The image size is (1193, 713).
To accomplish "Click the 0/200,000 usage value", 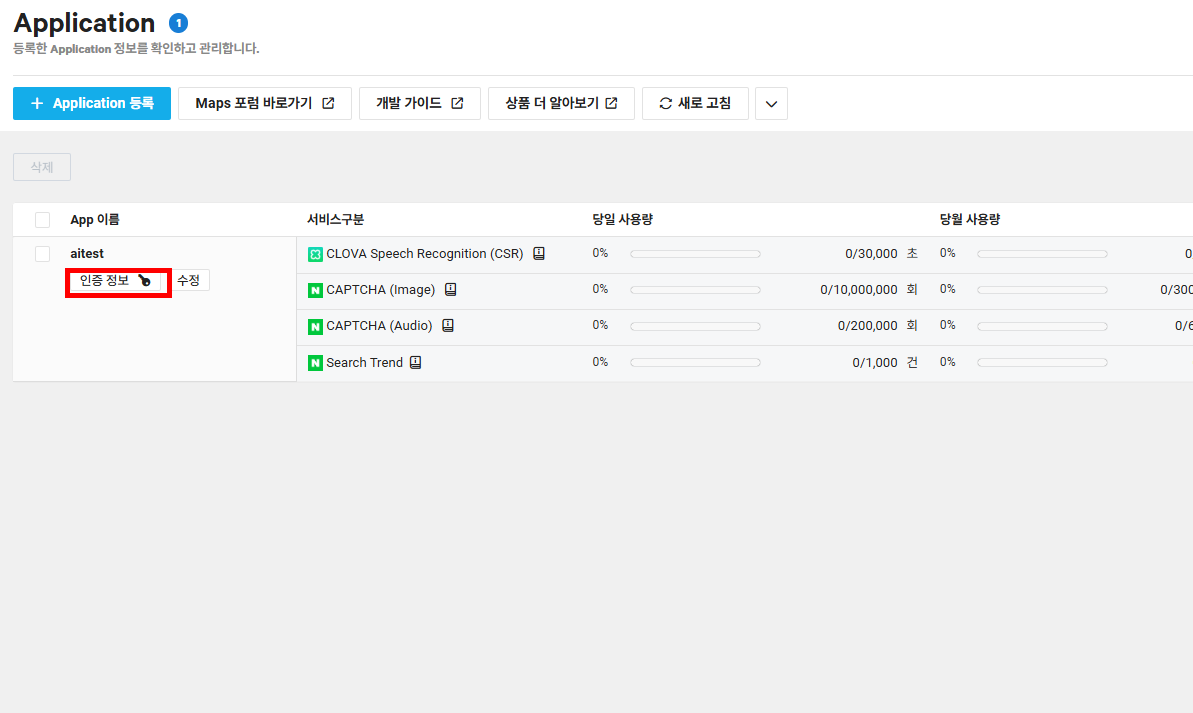I will point(867,326).
